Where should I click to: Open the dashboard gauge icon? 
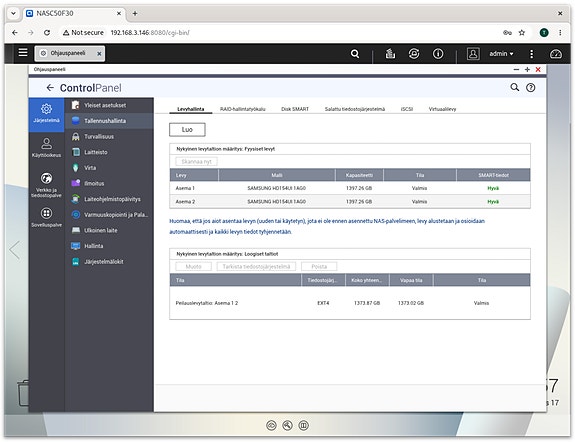click(556, 54)
